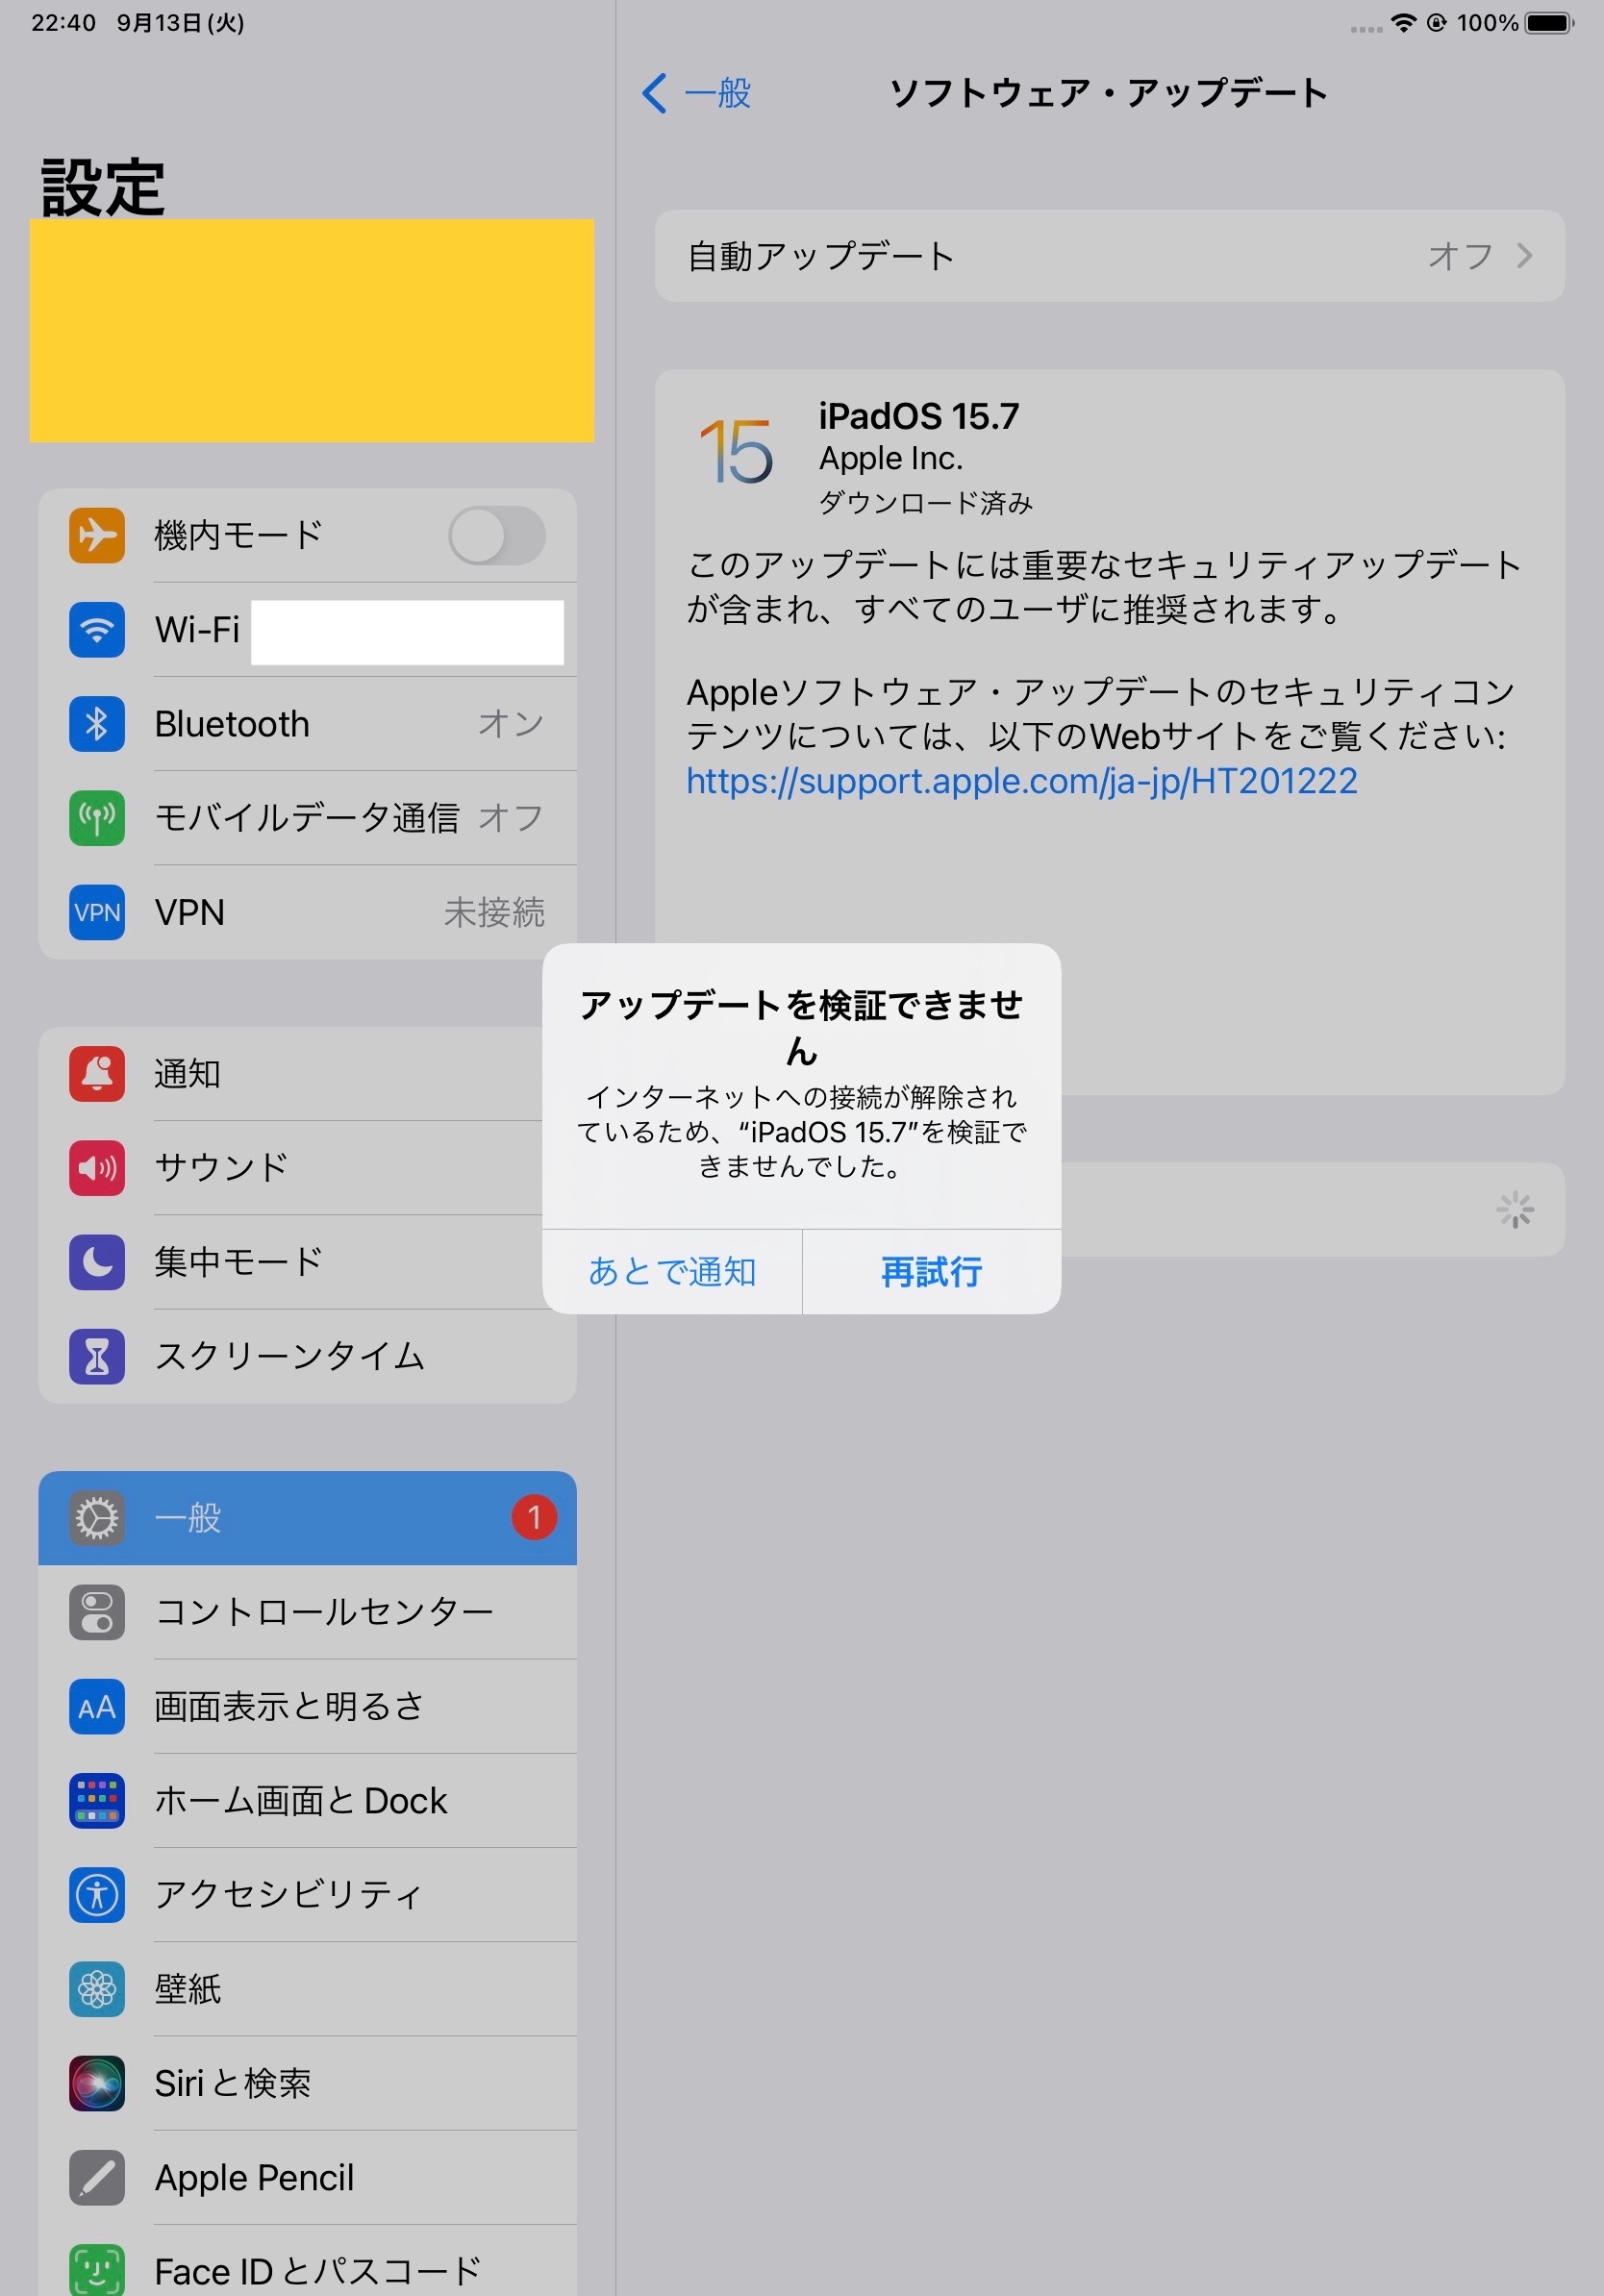This screenshot has height=2296, width=1604.
Task: Tap the mobile data antenna icon
Action: [97, 818]
